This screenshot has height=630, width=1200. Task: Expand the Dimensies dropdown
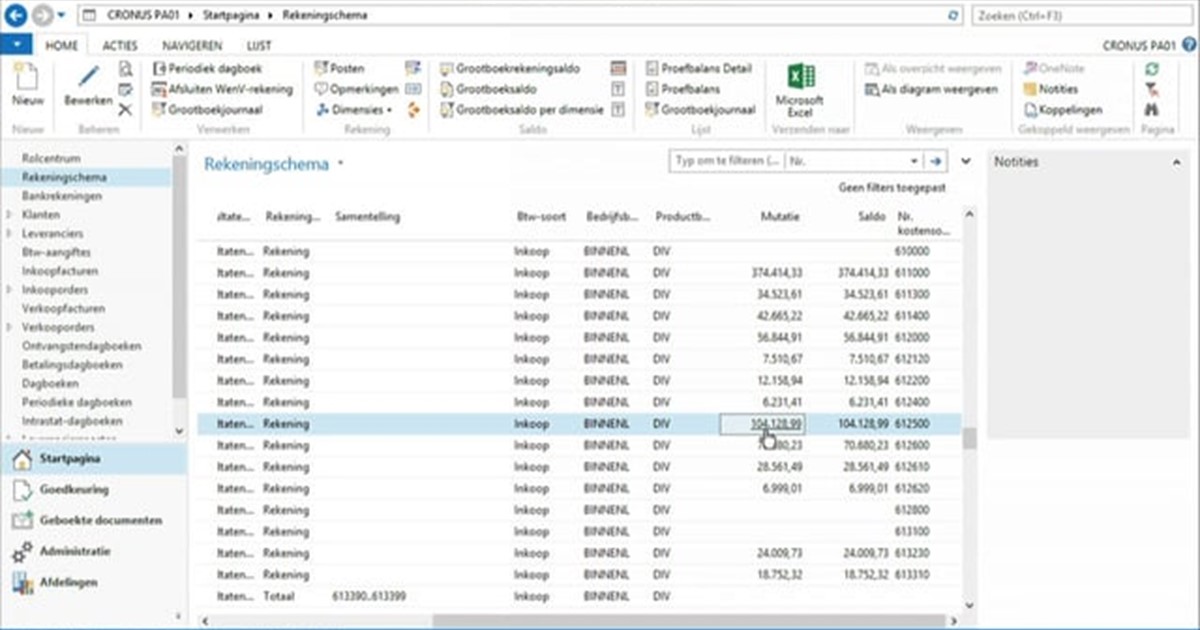[x=389, y=110]
